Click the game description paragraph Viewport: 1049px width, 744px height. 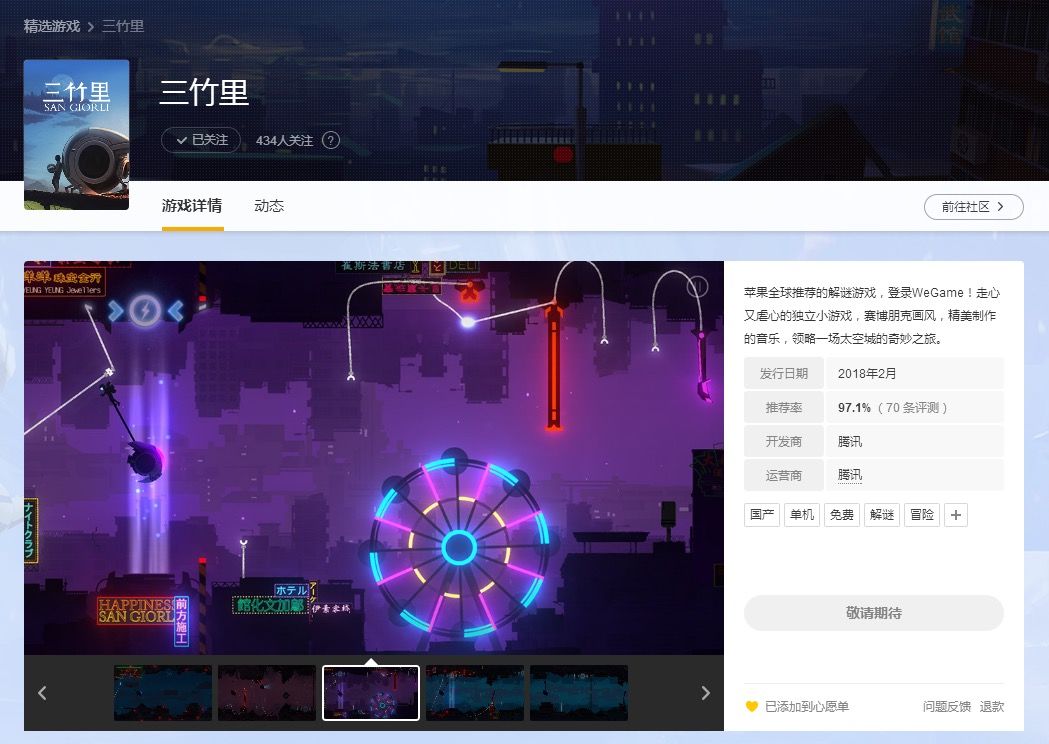[872, 315]
